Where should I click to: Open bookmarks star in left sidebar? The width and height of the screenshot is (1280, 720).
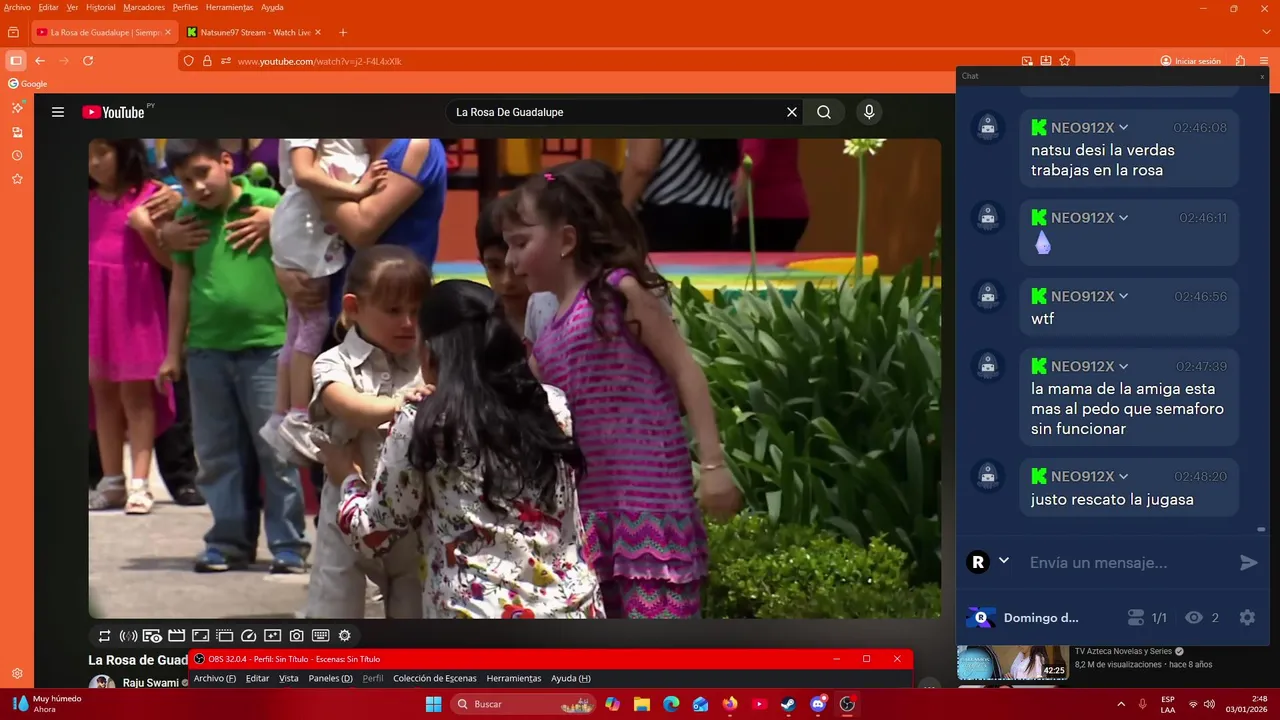[x=17, y=179]
